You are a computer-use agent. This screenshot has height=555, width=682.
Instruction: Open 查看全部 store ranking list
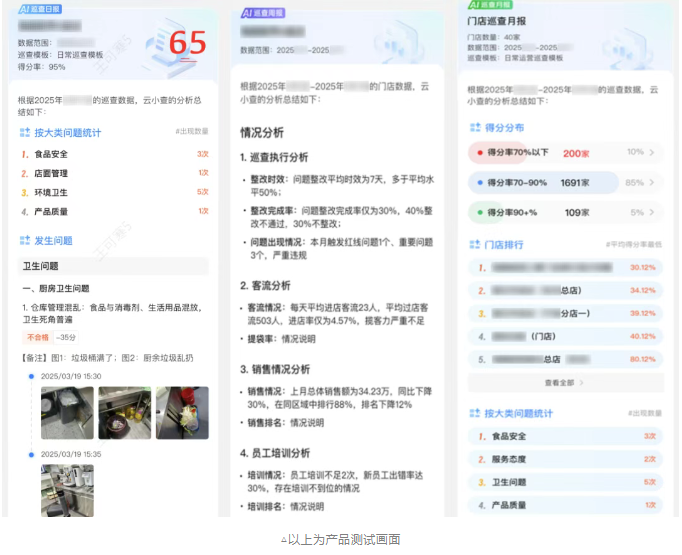(565, 382)
